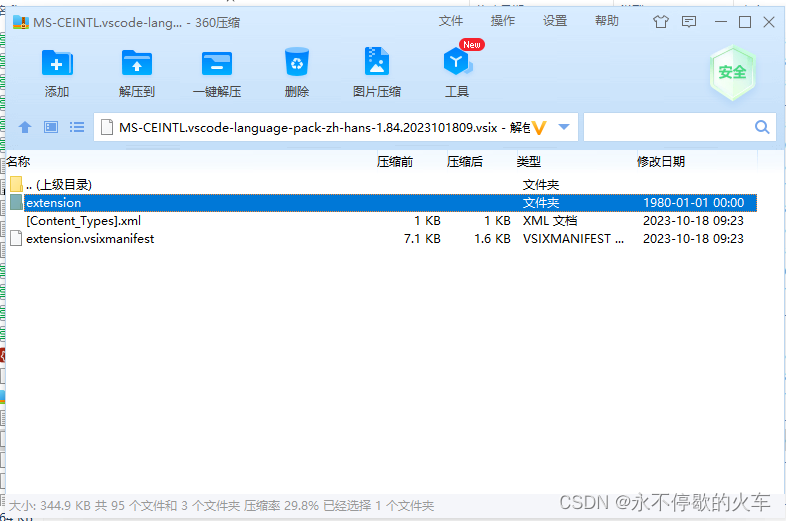Open the 设置 (Settings) menu
The image size is (786, 521).
[555, 21]
